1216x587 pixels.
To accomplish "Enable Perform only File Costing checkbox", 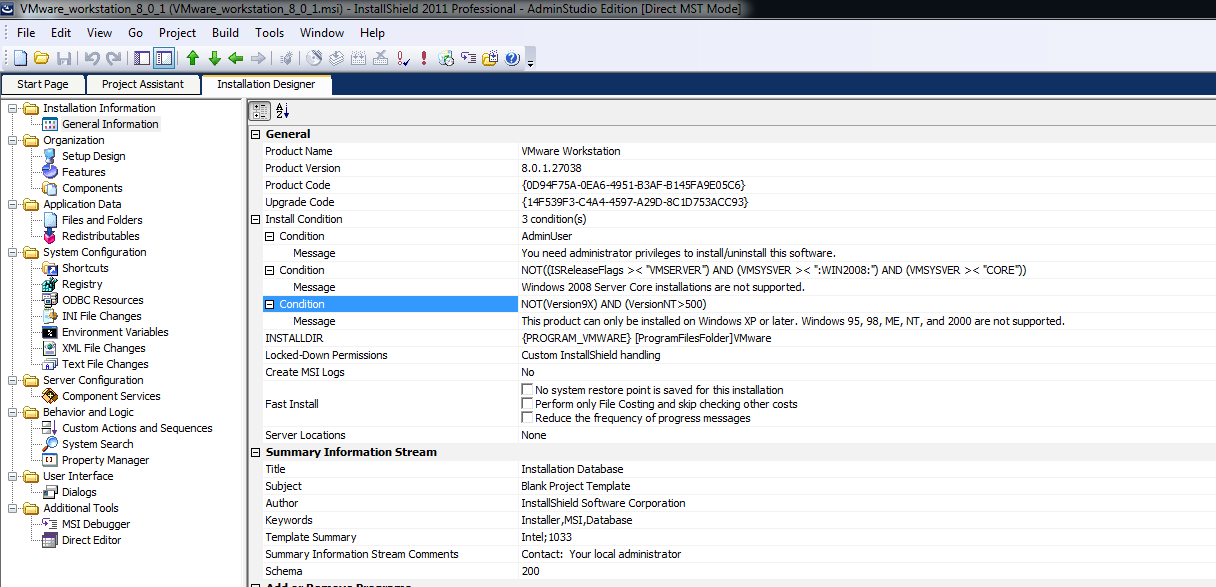I will [x=527, y=404].
